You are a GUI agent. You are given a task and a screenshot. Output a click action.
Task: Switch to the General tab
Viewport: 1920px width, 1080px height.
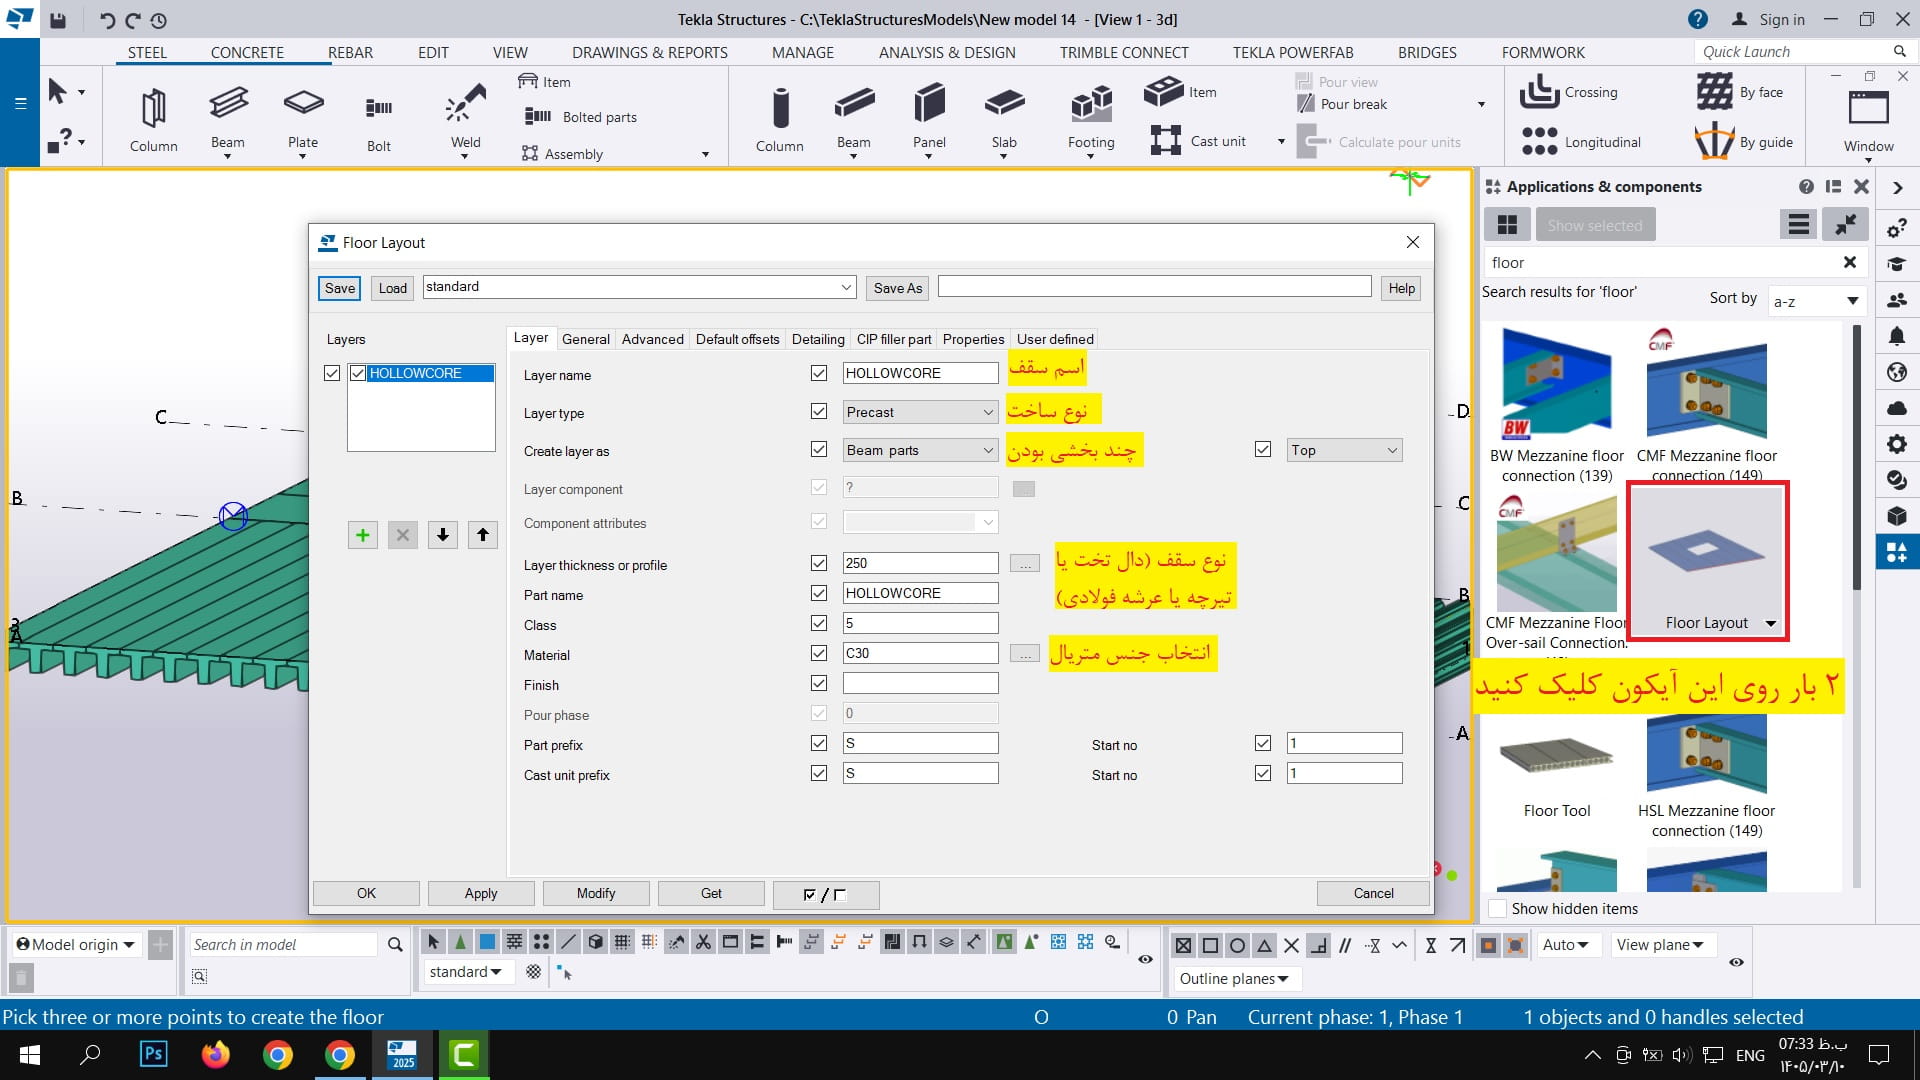(x=585, y=339)
